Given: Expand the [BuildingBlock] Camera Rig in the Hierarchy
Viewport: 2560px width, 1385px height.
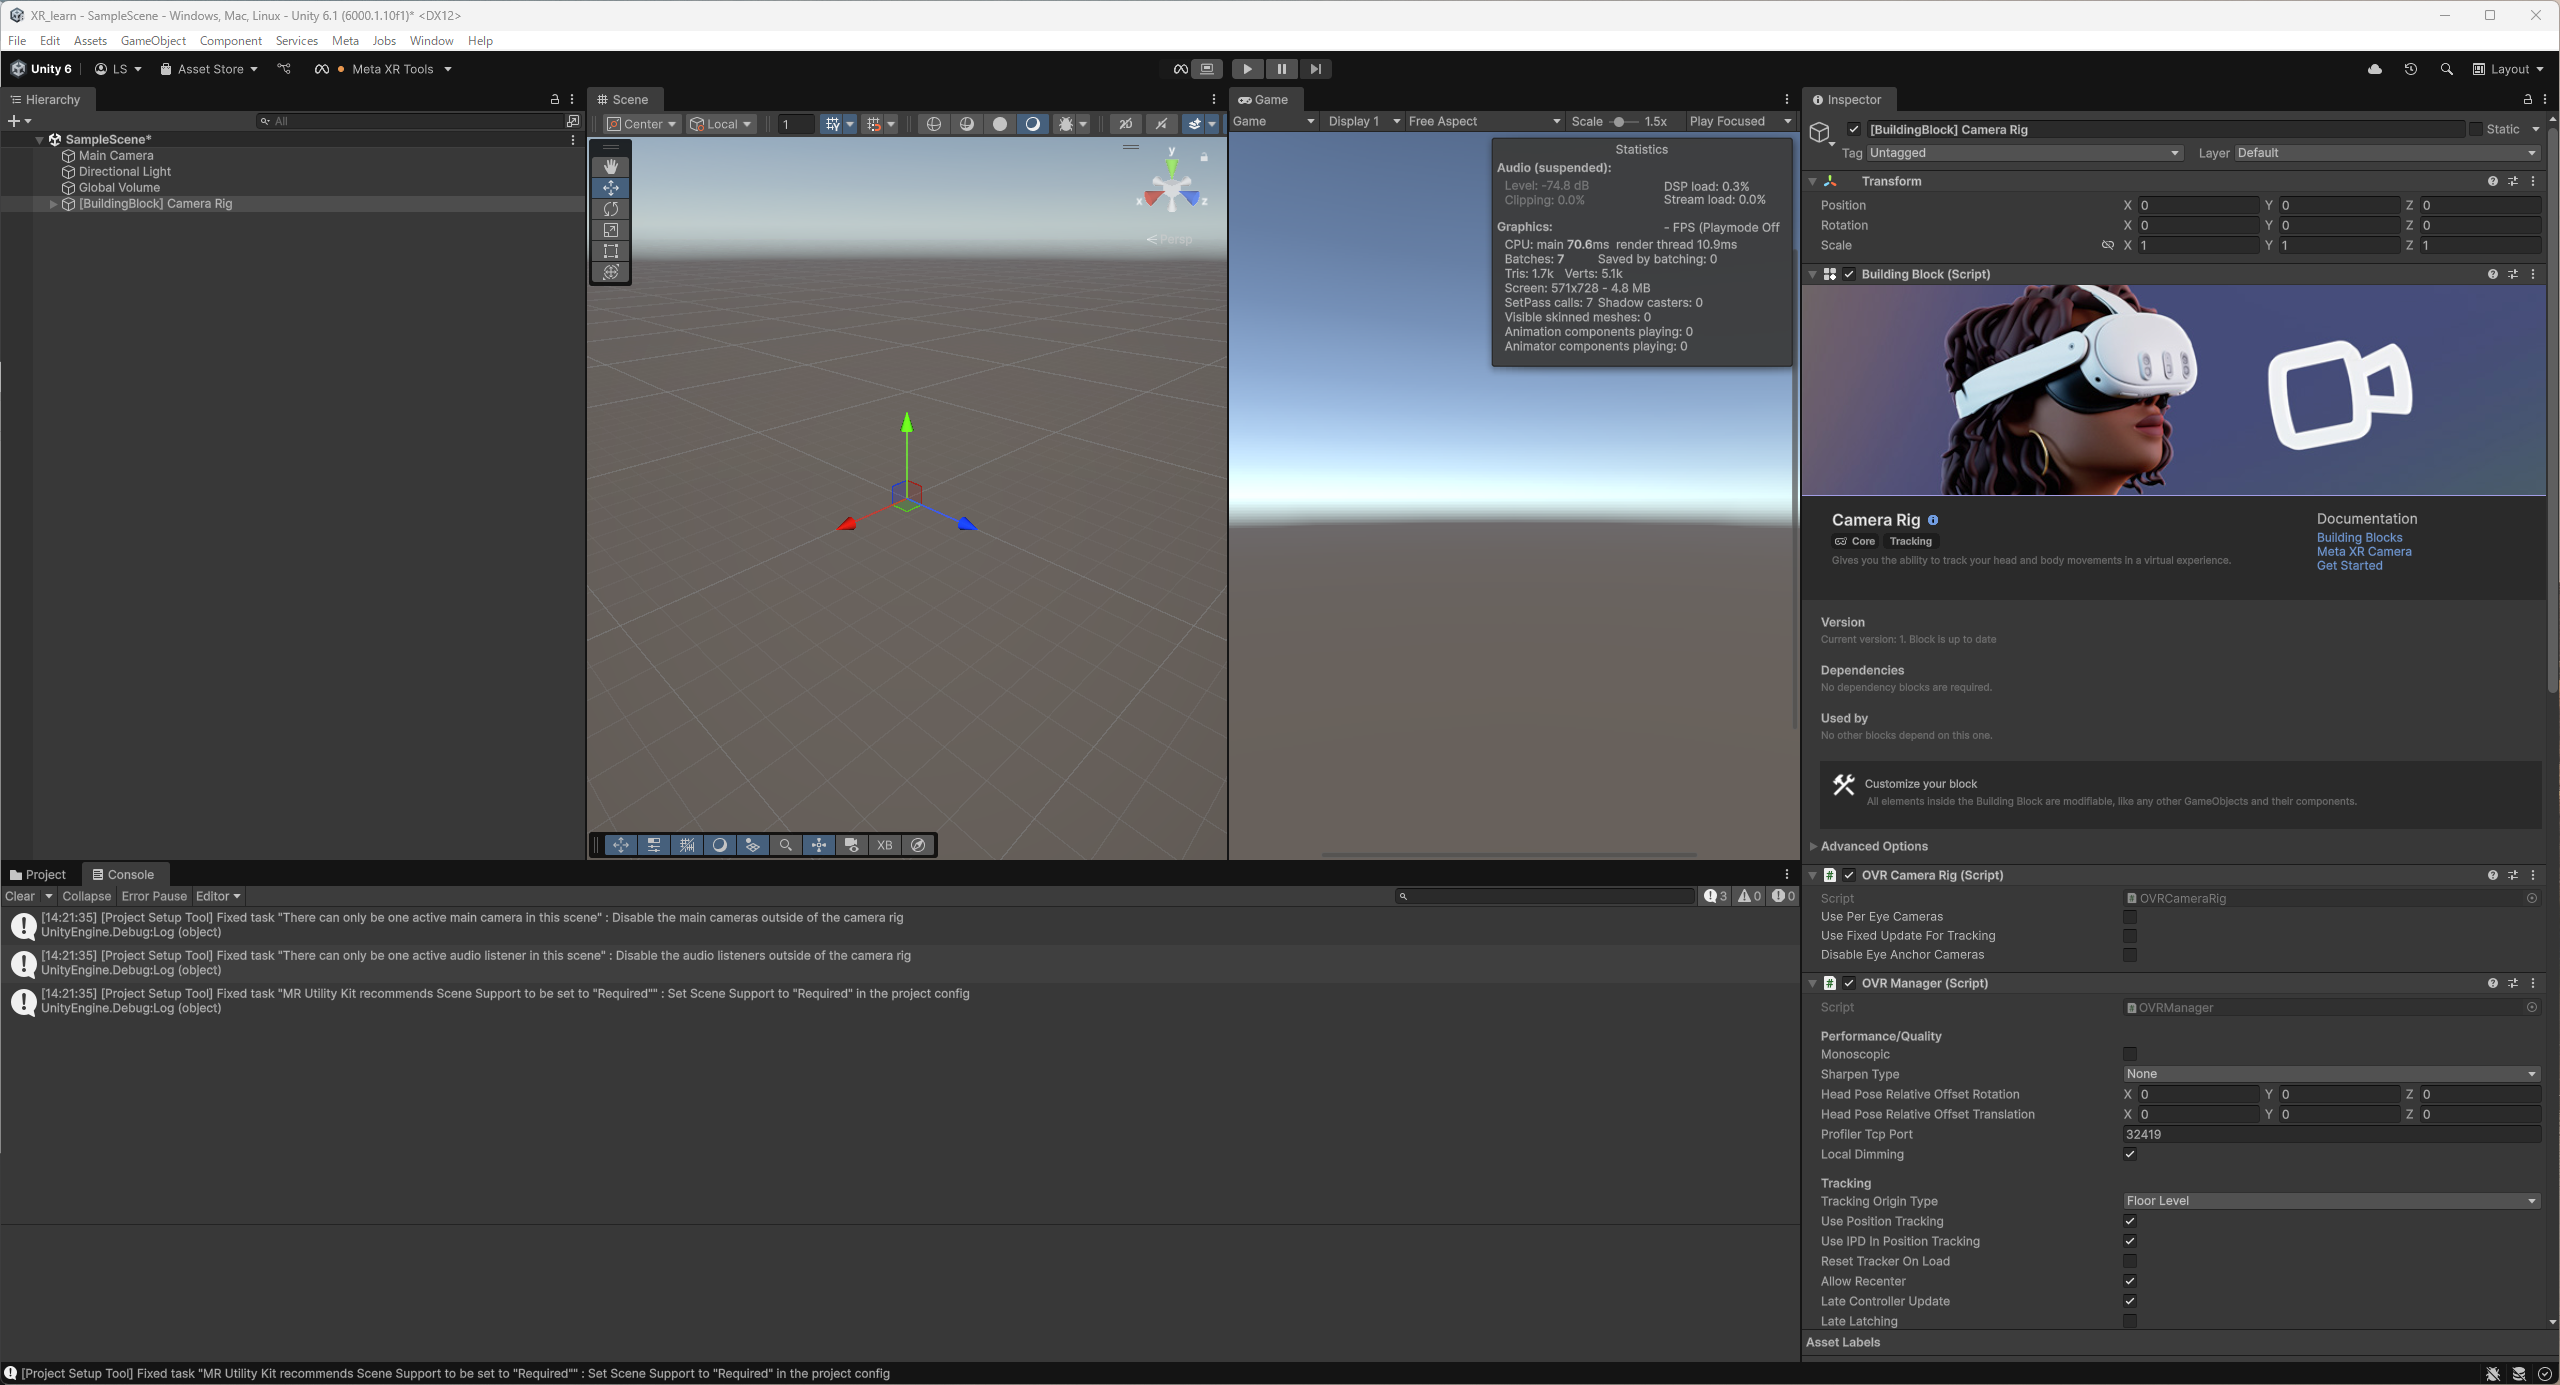Looking at the screenshot, I should pos(53,204).
